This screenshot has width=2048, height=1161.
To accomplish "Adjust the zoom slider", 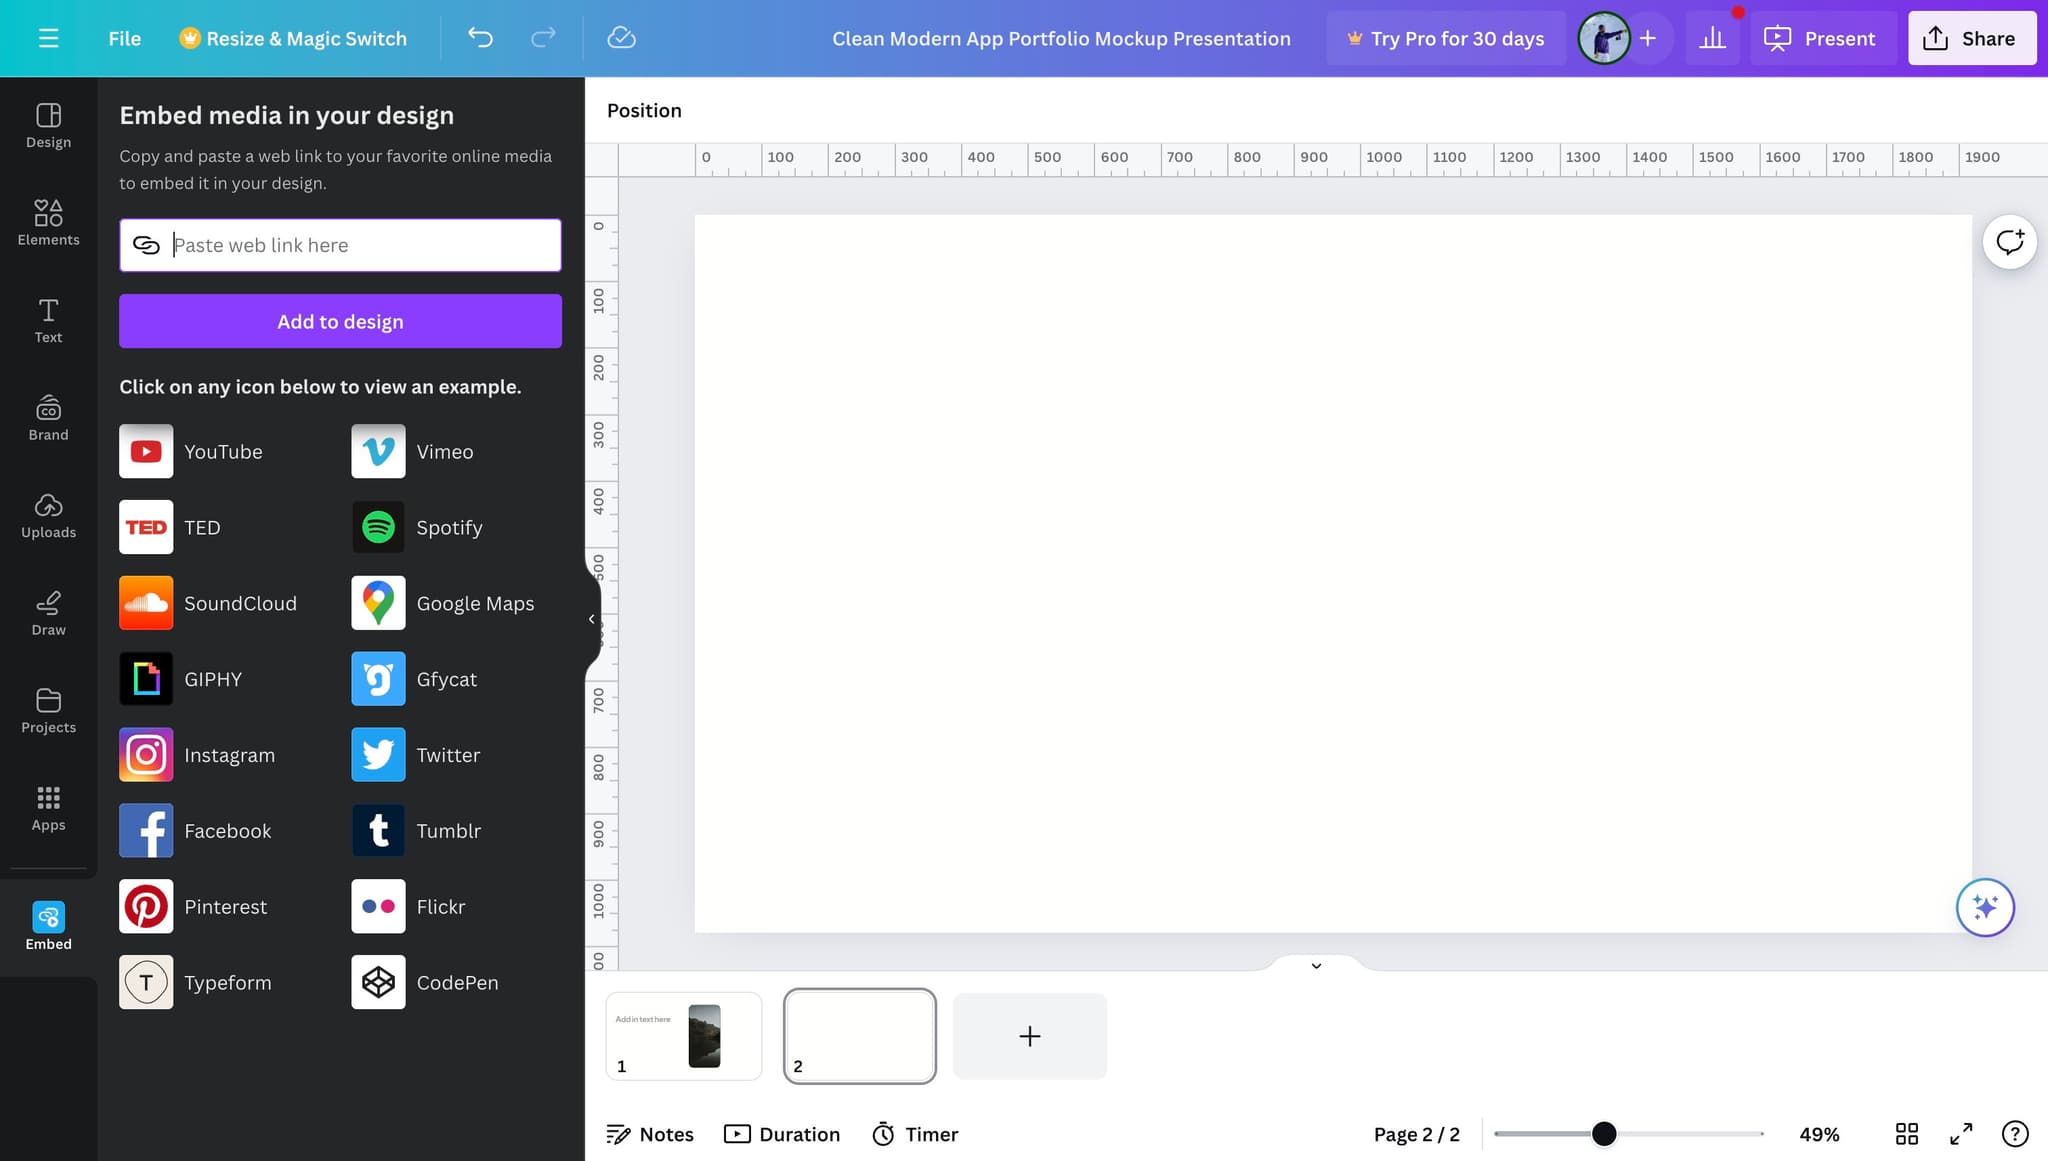I will (x=1604, y=1133).
